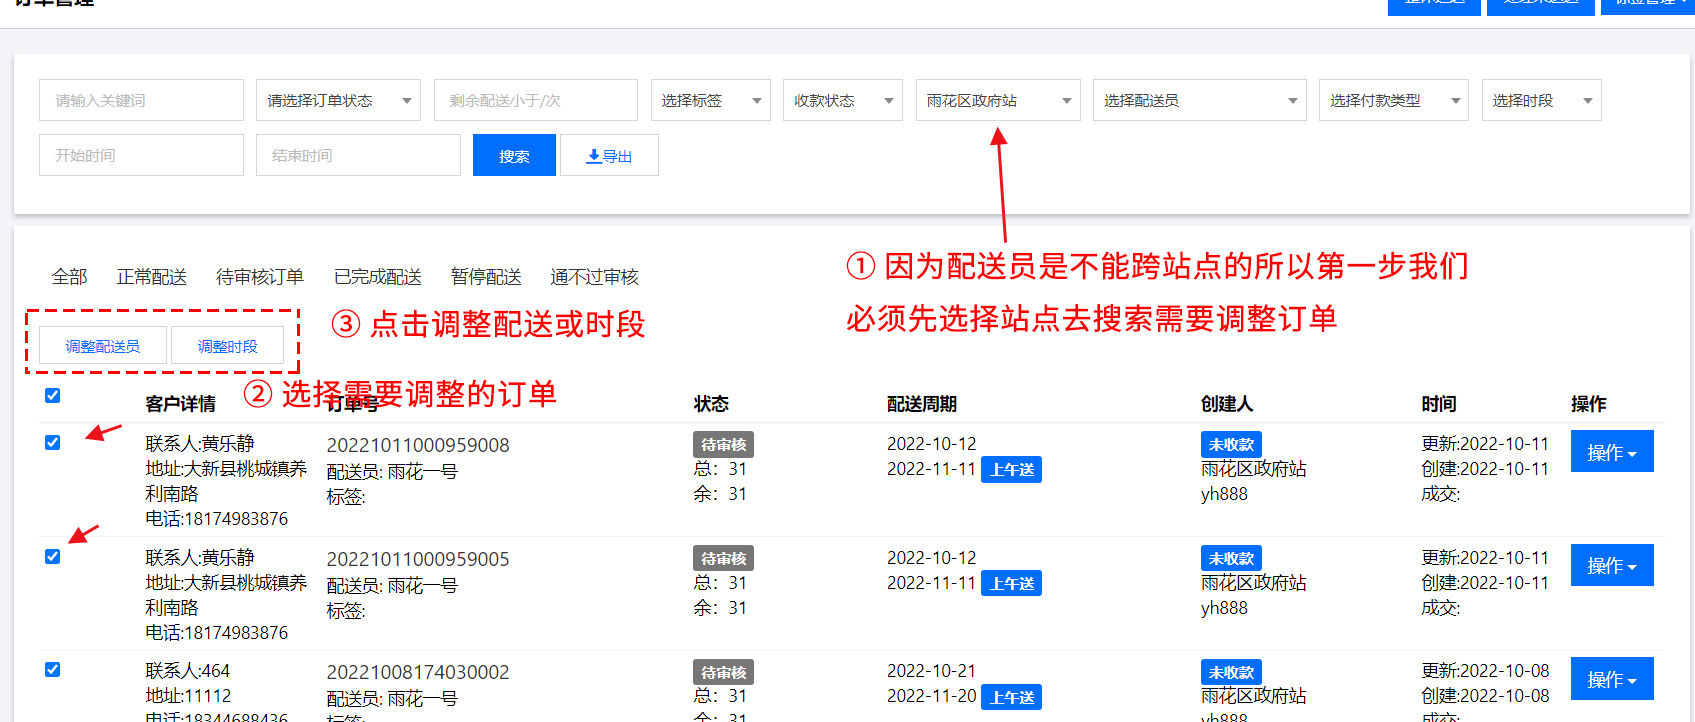1695x722 pixels.
Task: Uncheck the checkbox for order 20221011000959008
Action: pyautogui.click(x=53, y=443)
